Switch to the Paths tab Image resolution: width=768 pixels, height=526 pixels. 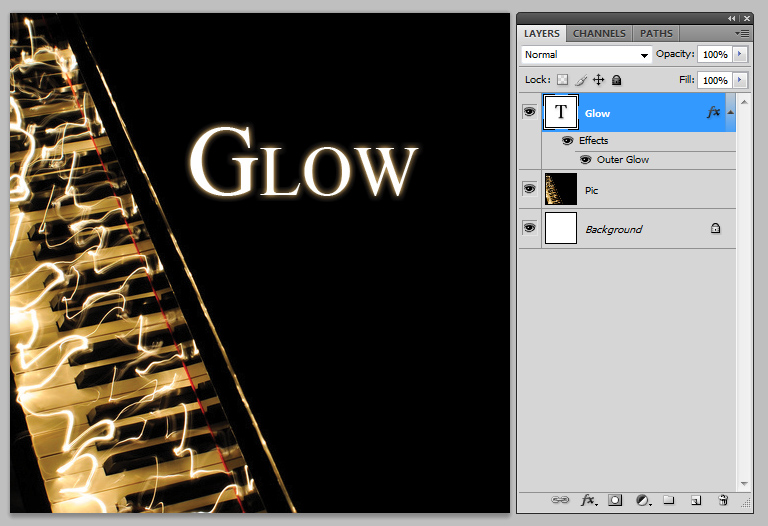pyautogui.click(x=656, y=33)
